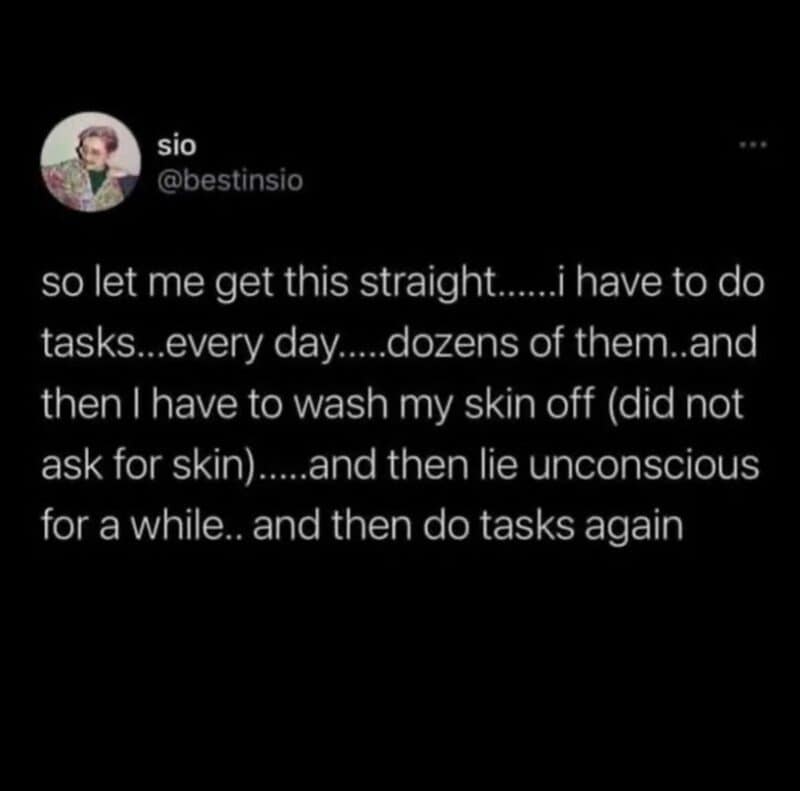Click the word 'them..and' on the second line
Image resolution: width=800 pixels, height=791 pixels.
(x=666, y=343)
